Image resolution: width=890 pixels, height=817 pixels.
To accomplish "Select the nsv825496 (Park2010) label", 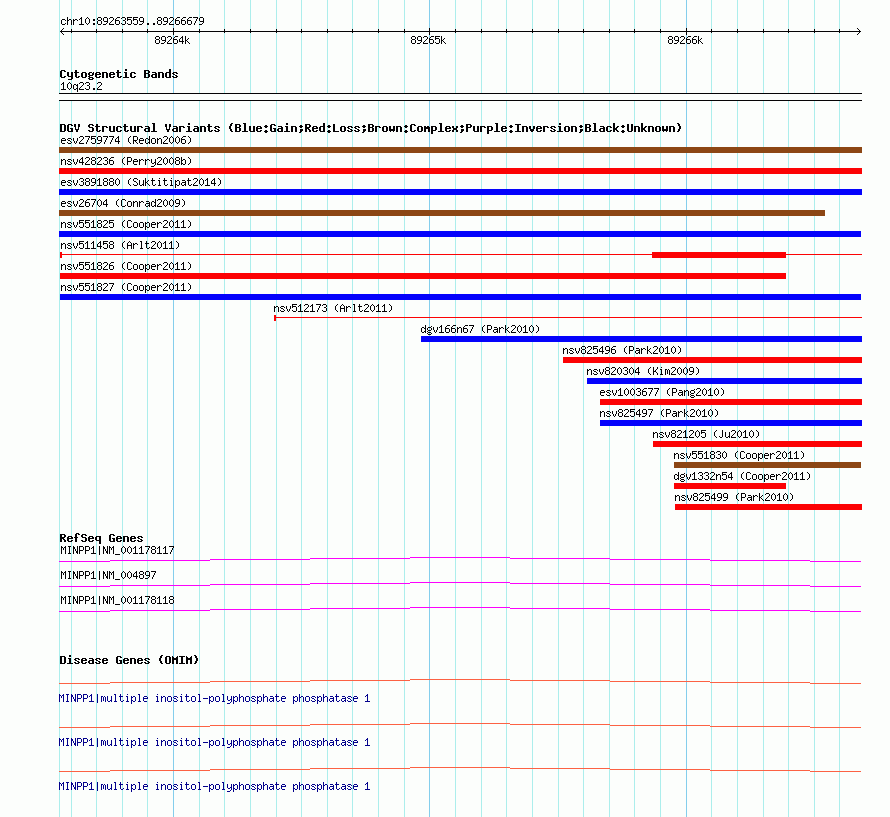I will [622, 350].
